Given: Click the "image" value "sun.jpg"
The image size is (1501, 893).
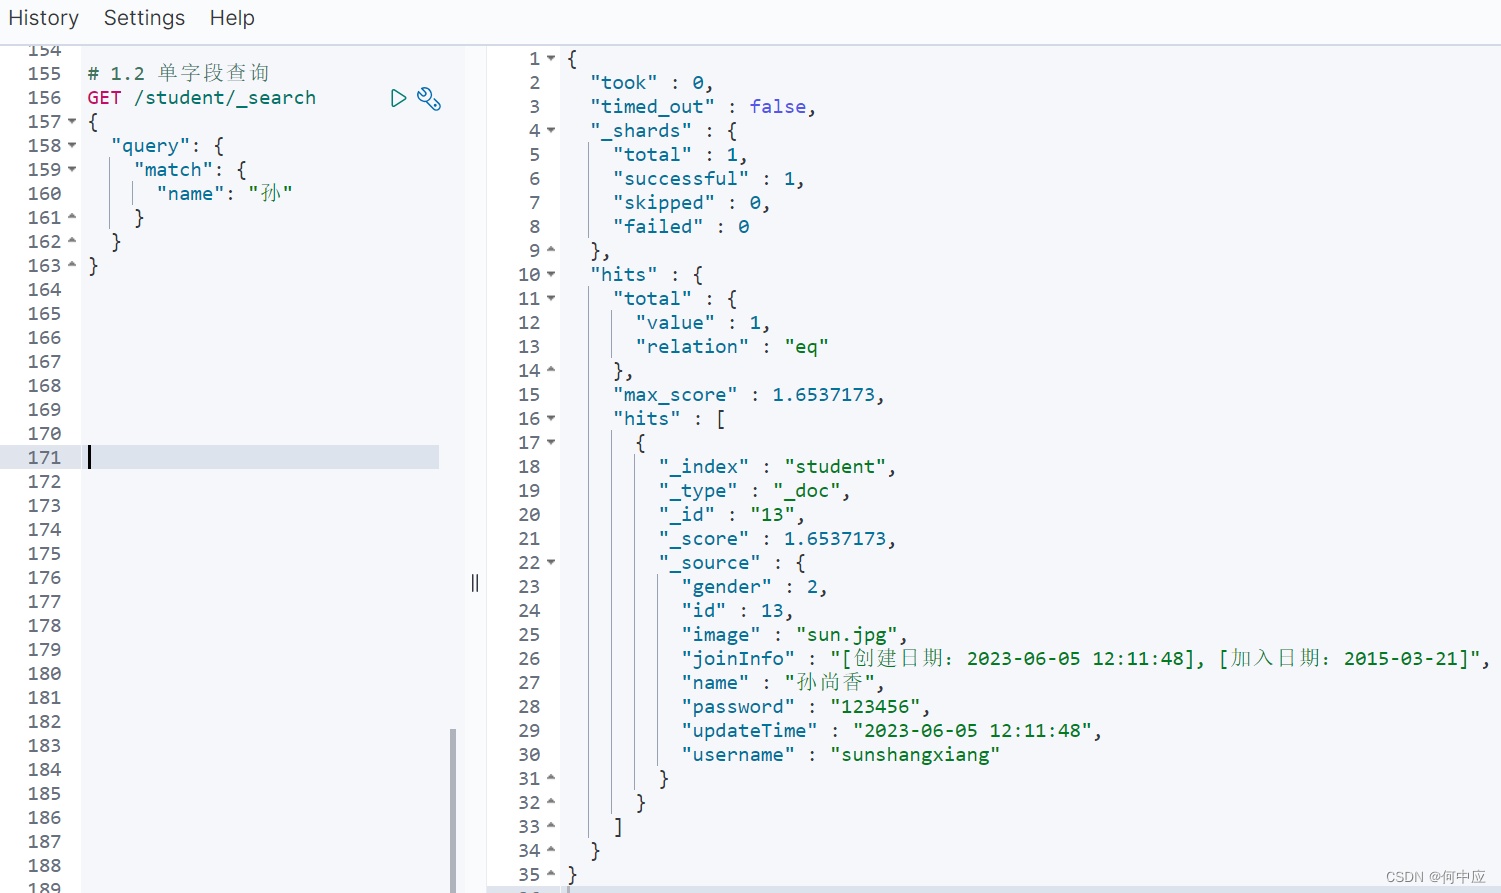Looking at the screenshot, I should point(847,635).
